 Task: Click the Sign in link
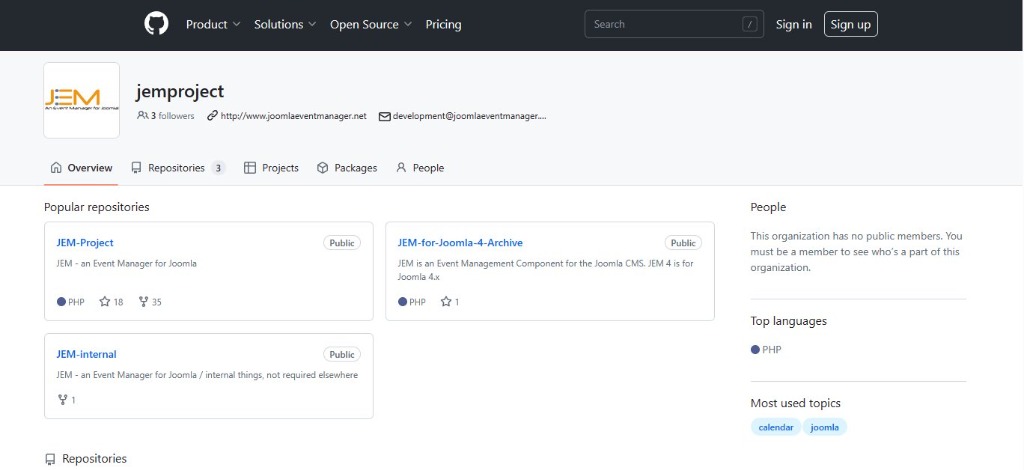tap(793, 24)
